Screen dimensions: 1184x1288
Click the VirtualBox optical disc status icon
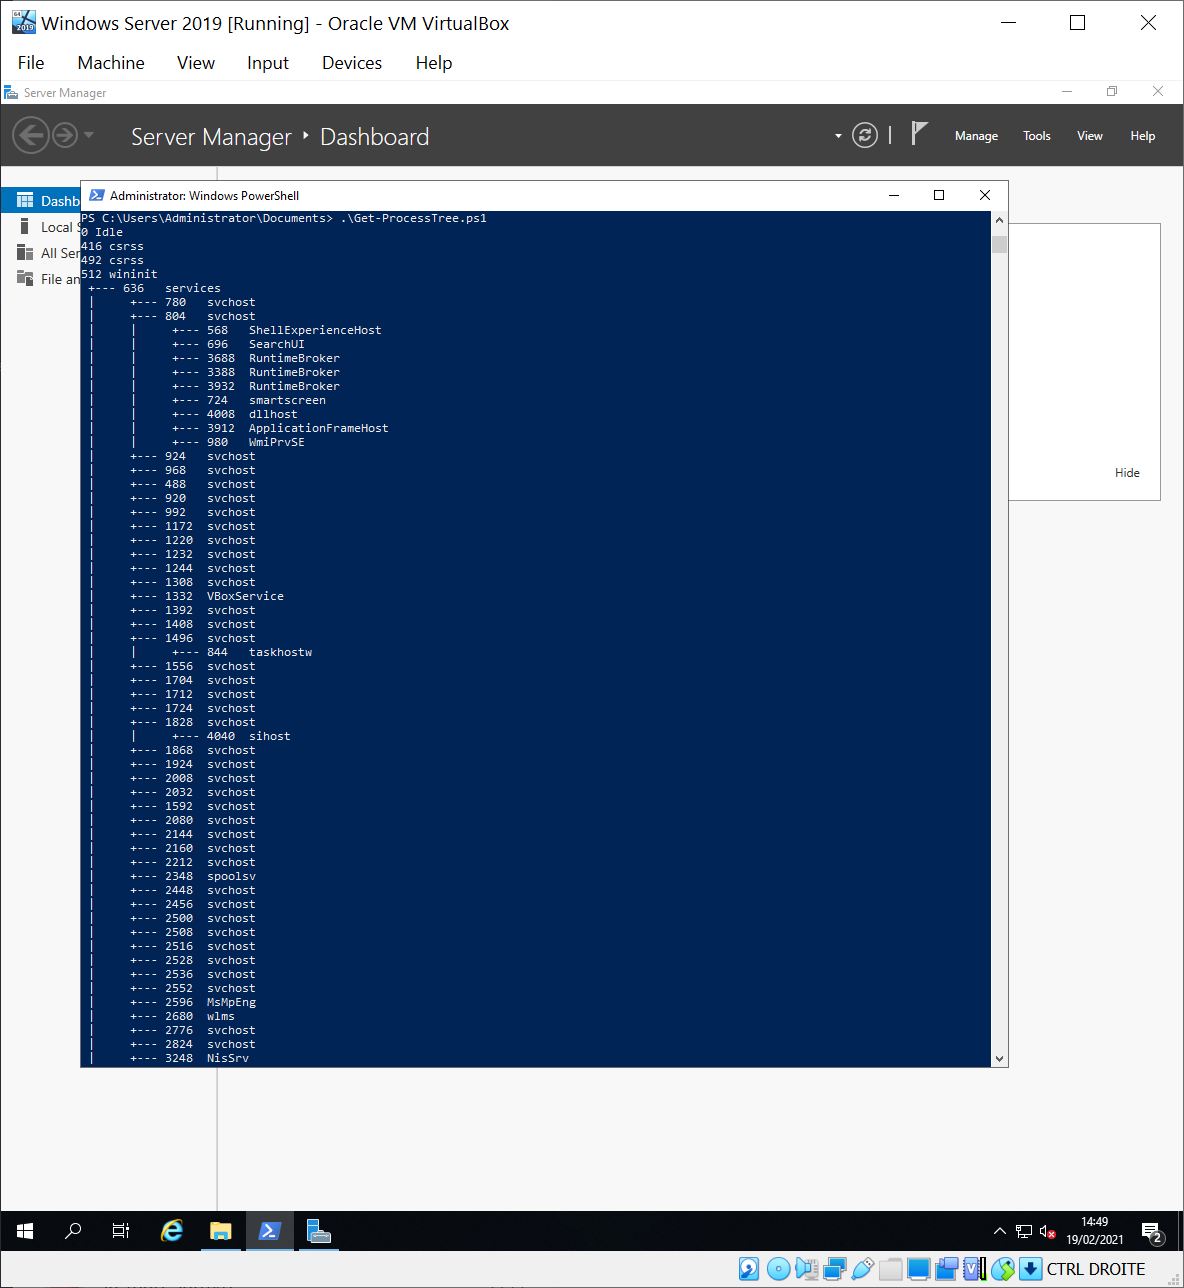(778, 1269)
